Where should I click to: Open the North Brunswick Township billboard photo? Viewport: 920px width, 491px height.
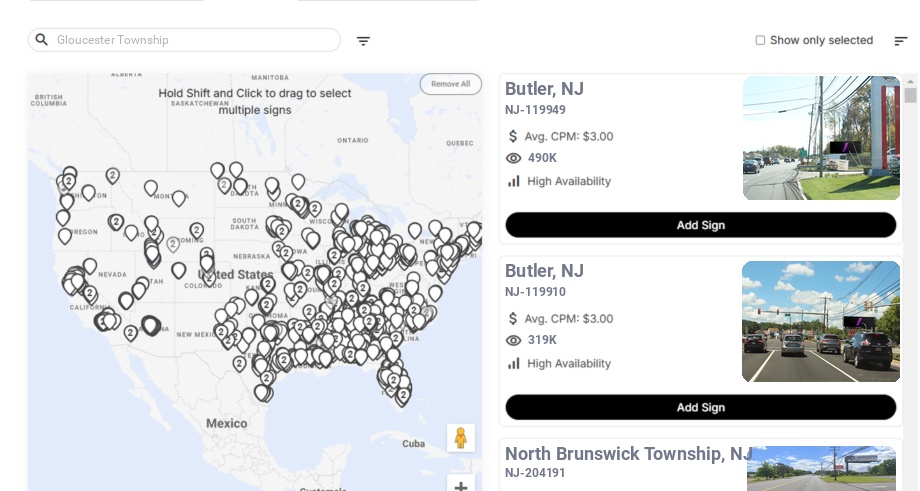click(x=821, y=469)
